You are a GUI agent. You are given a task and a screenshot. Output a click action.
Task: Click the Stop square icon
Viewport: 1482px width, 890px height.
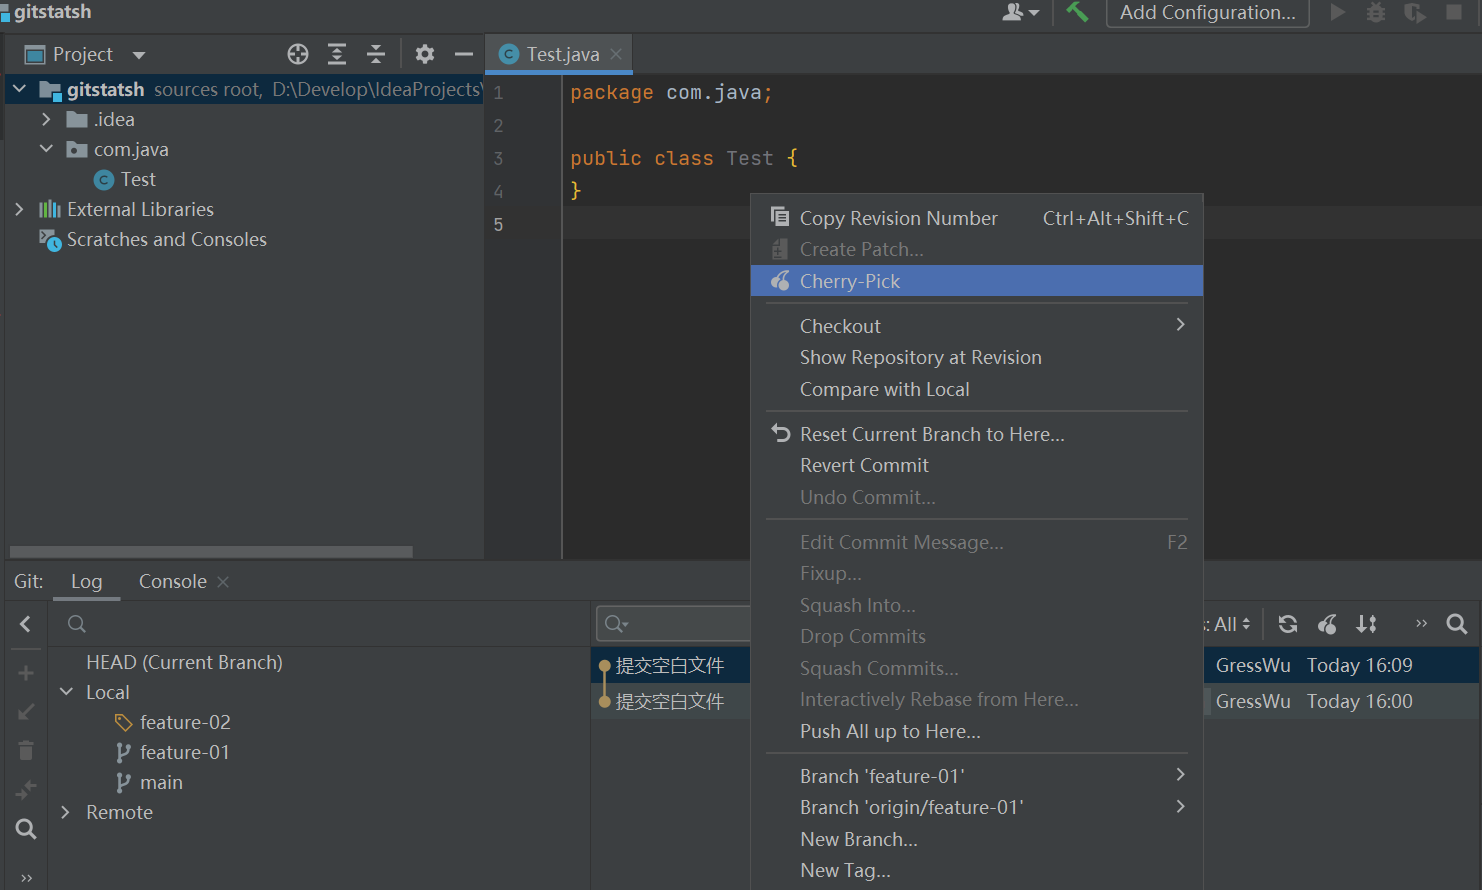coord(1454,12)
